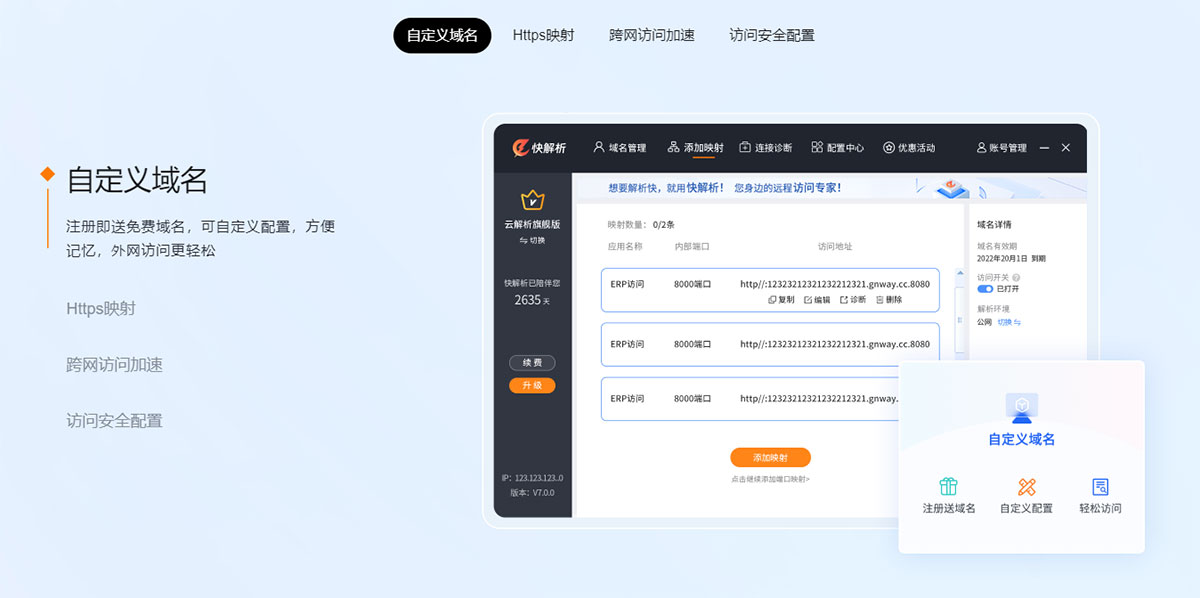This screenshot has height=598, width=1200.
Task: Select 访问安全配置 in the left feature list
Action: pyautogui.click(x=114, y=421)
